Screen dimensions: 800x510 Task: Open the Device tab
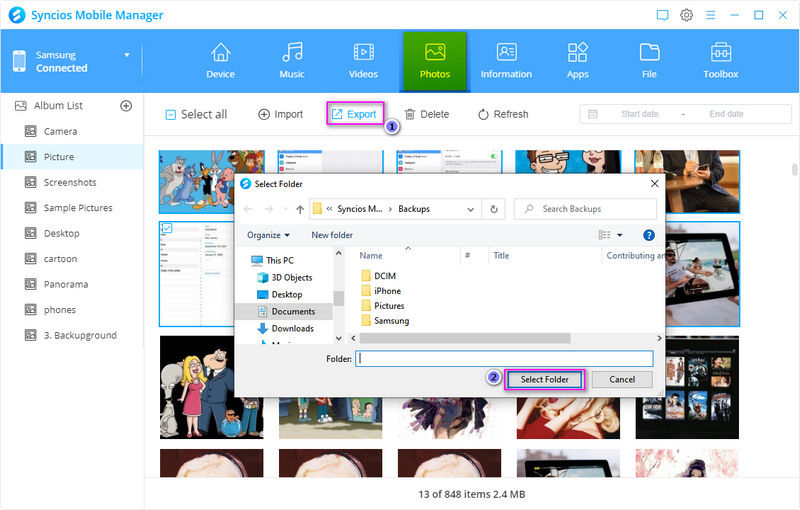click(220, 61)
